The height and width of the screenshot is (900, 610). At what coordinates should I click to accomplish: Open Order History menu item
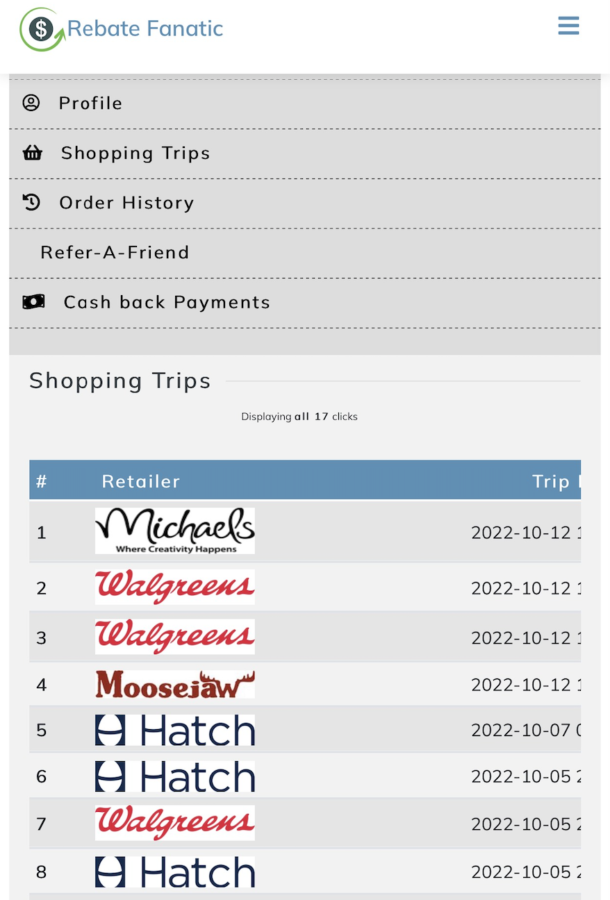pos(305,203)
